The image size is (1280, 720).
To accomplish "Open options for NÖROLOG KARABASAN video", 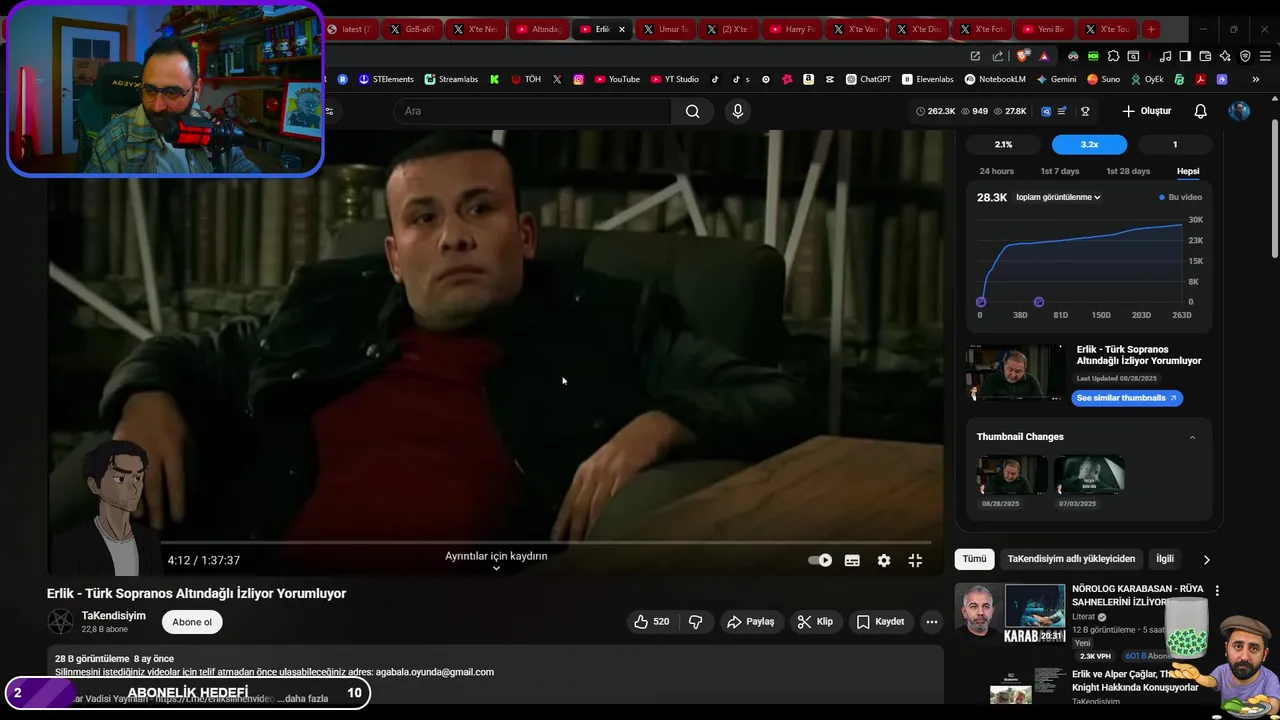I will pyautogui.click(x=1217, y=591).
